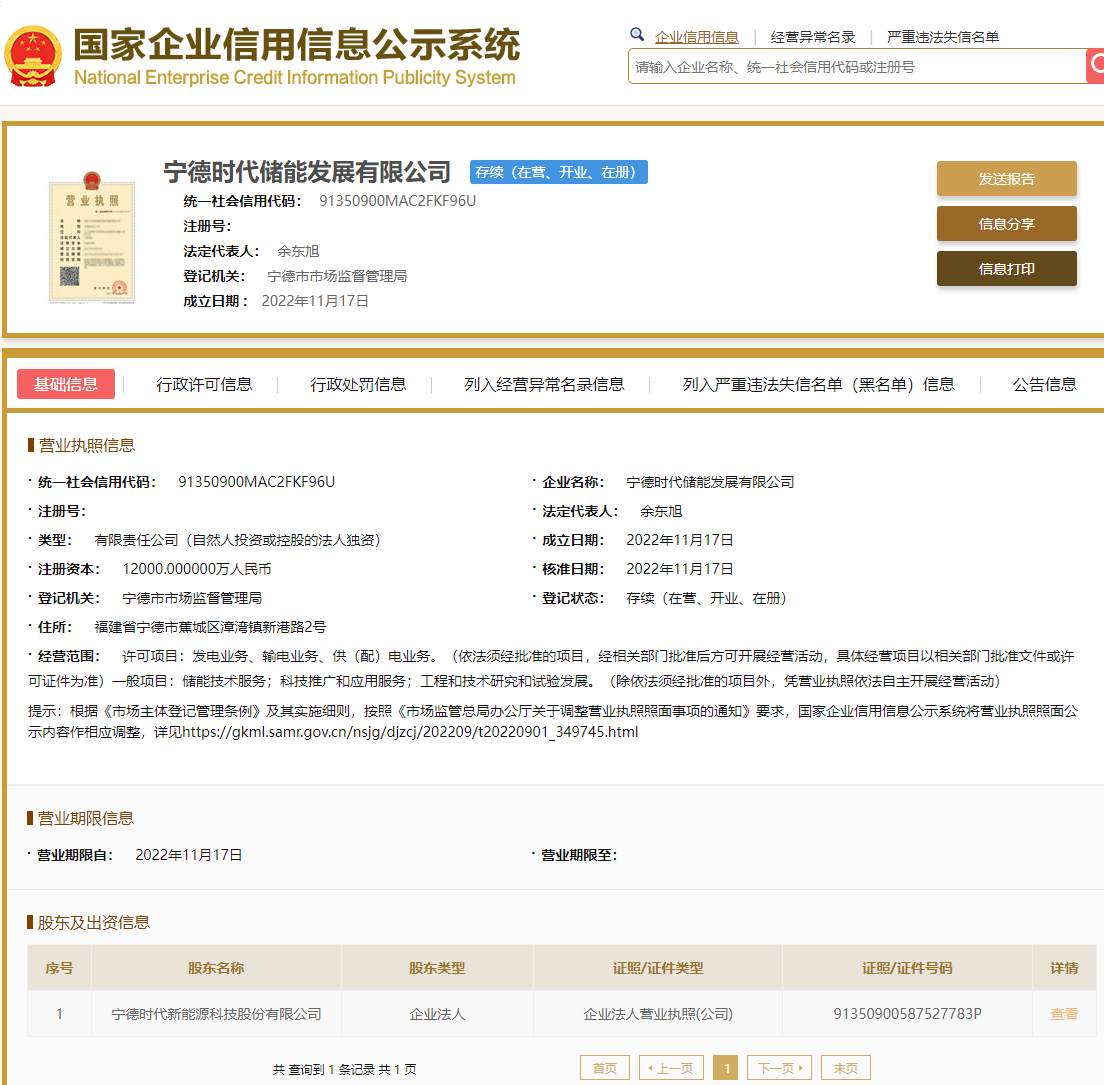The width and height of the screenshot is (1104, 1085).
Task: Click certificate number 91350900587527783P cell
Action: 907,1014
